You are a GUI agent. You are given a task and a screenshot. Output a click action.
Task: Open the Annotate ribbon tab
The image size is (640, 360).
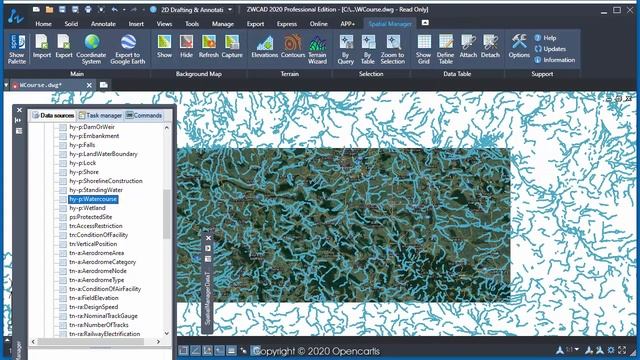pyautogui.click(x=103, y=24)
